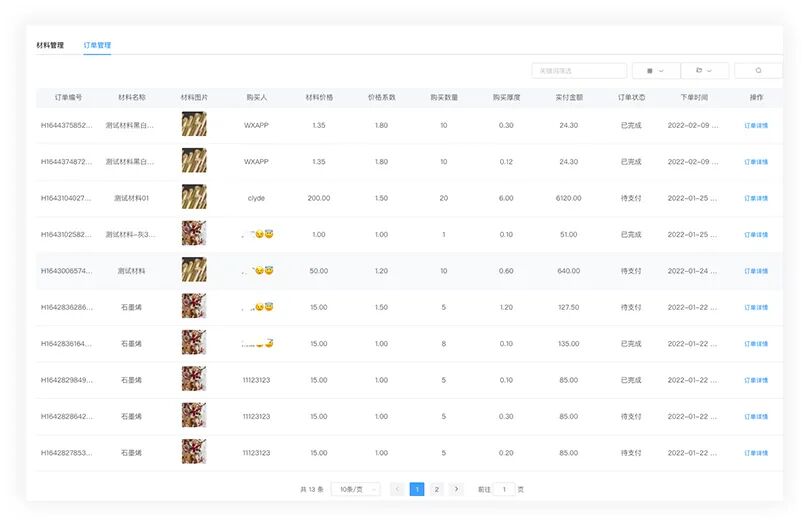Screen dimensions: 807x525
Task: Click order number H1642836164 cell
Action: point(66,344)
